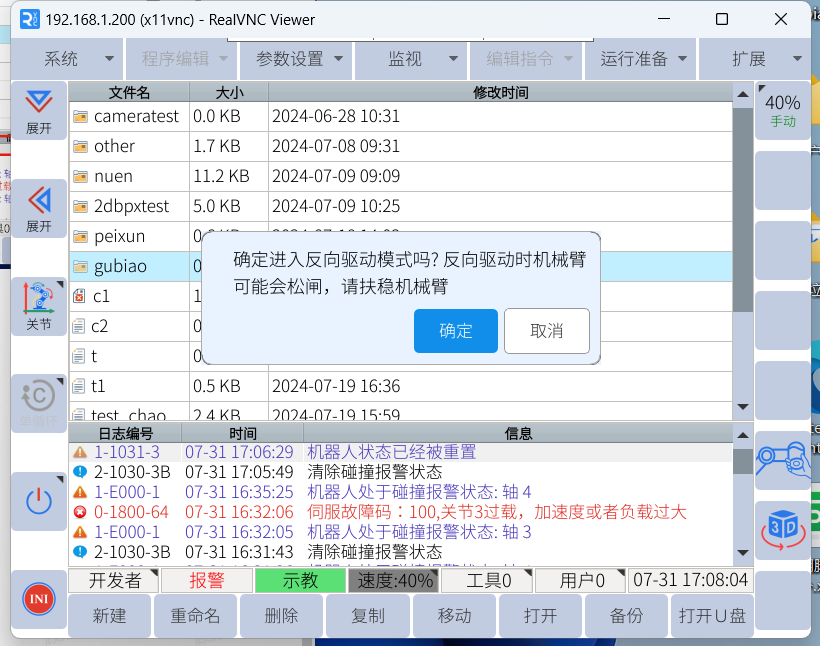Expand the 参数设置 dropdown menu
Image resolution: width=820 pixels, height=646 pixels.
299,59
